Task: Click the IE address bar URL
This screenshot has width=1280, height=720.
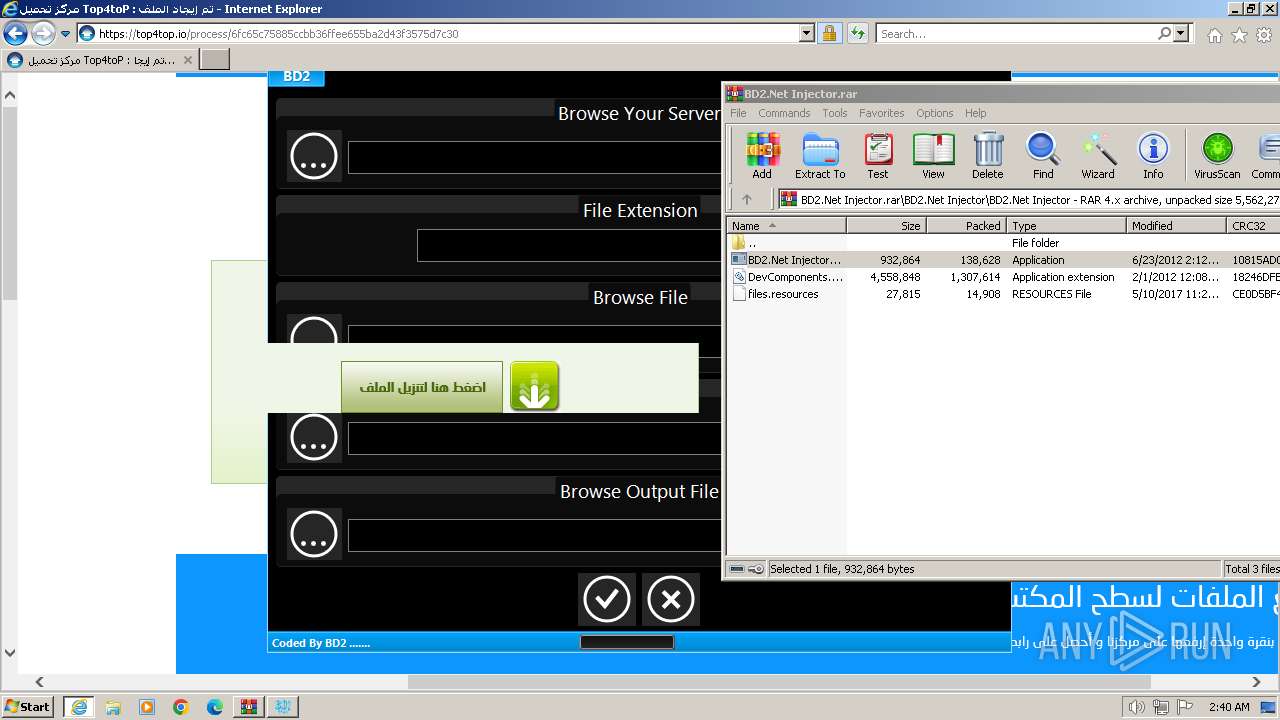Action: point(448,33)
